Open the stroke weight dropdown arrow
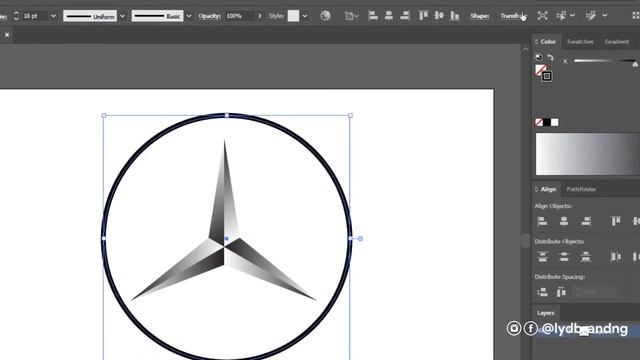640x360 pixels. (x=53, y=16)
